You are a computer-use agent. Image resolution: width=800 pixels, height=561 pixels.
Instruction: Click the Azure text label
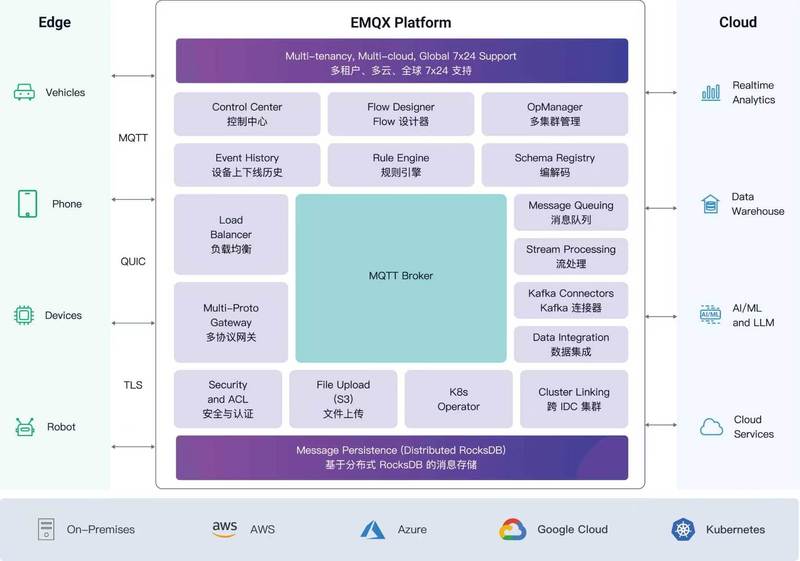pos(412,529)
